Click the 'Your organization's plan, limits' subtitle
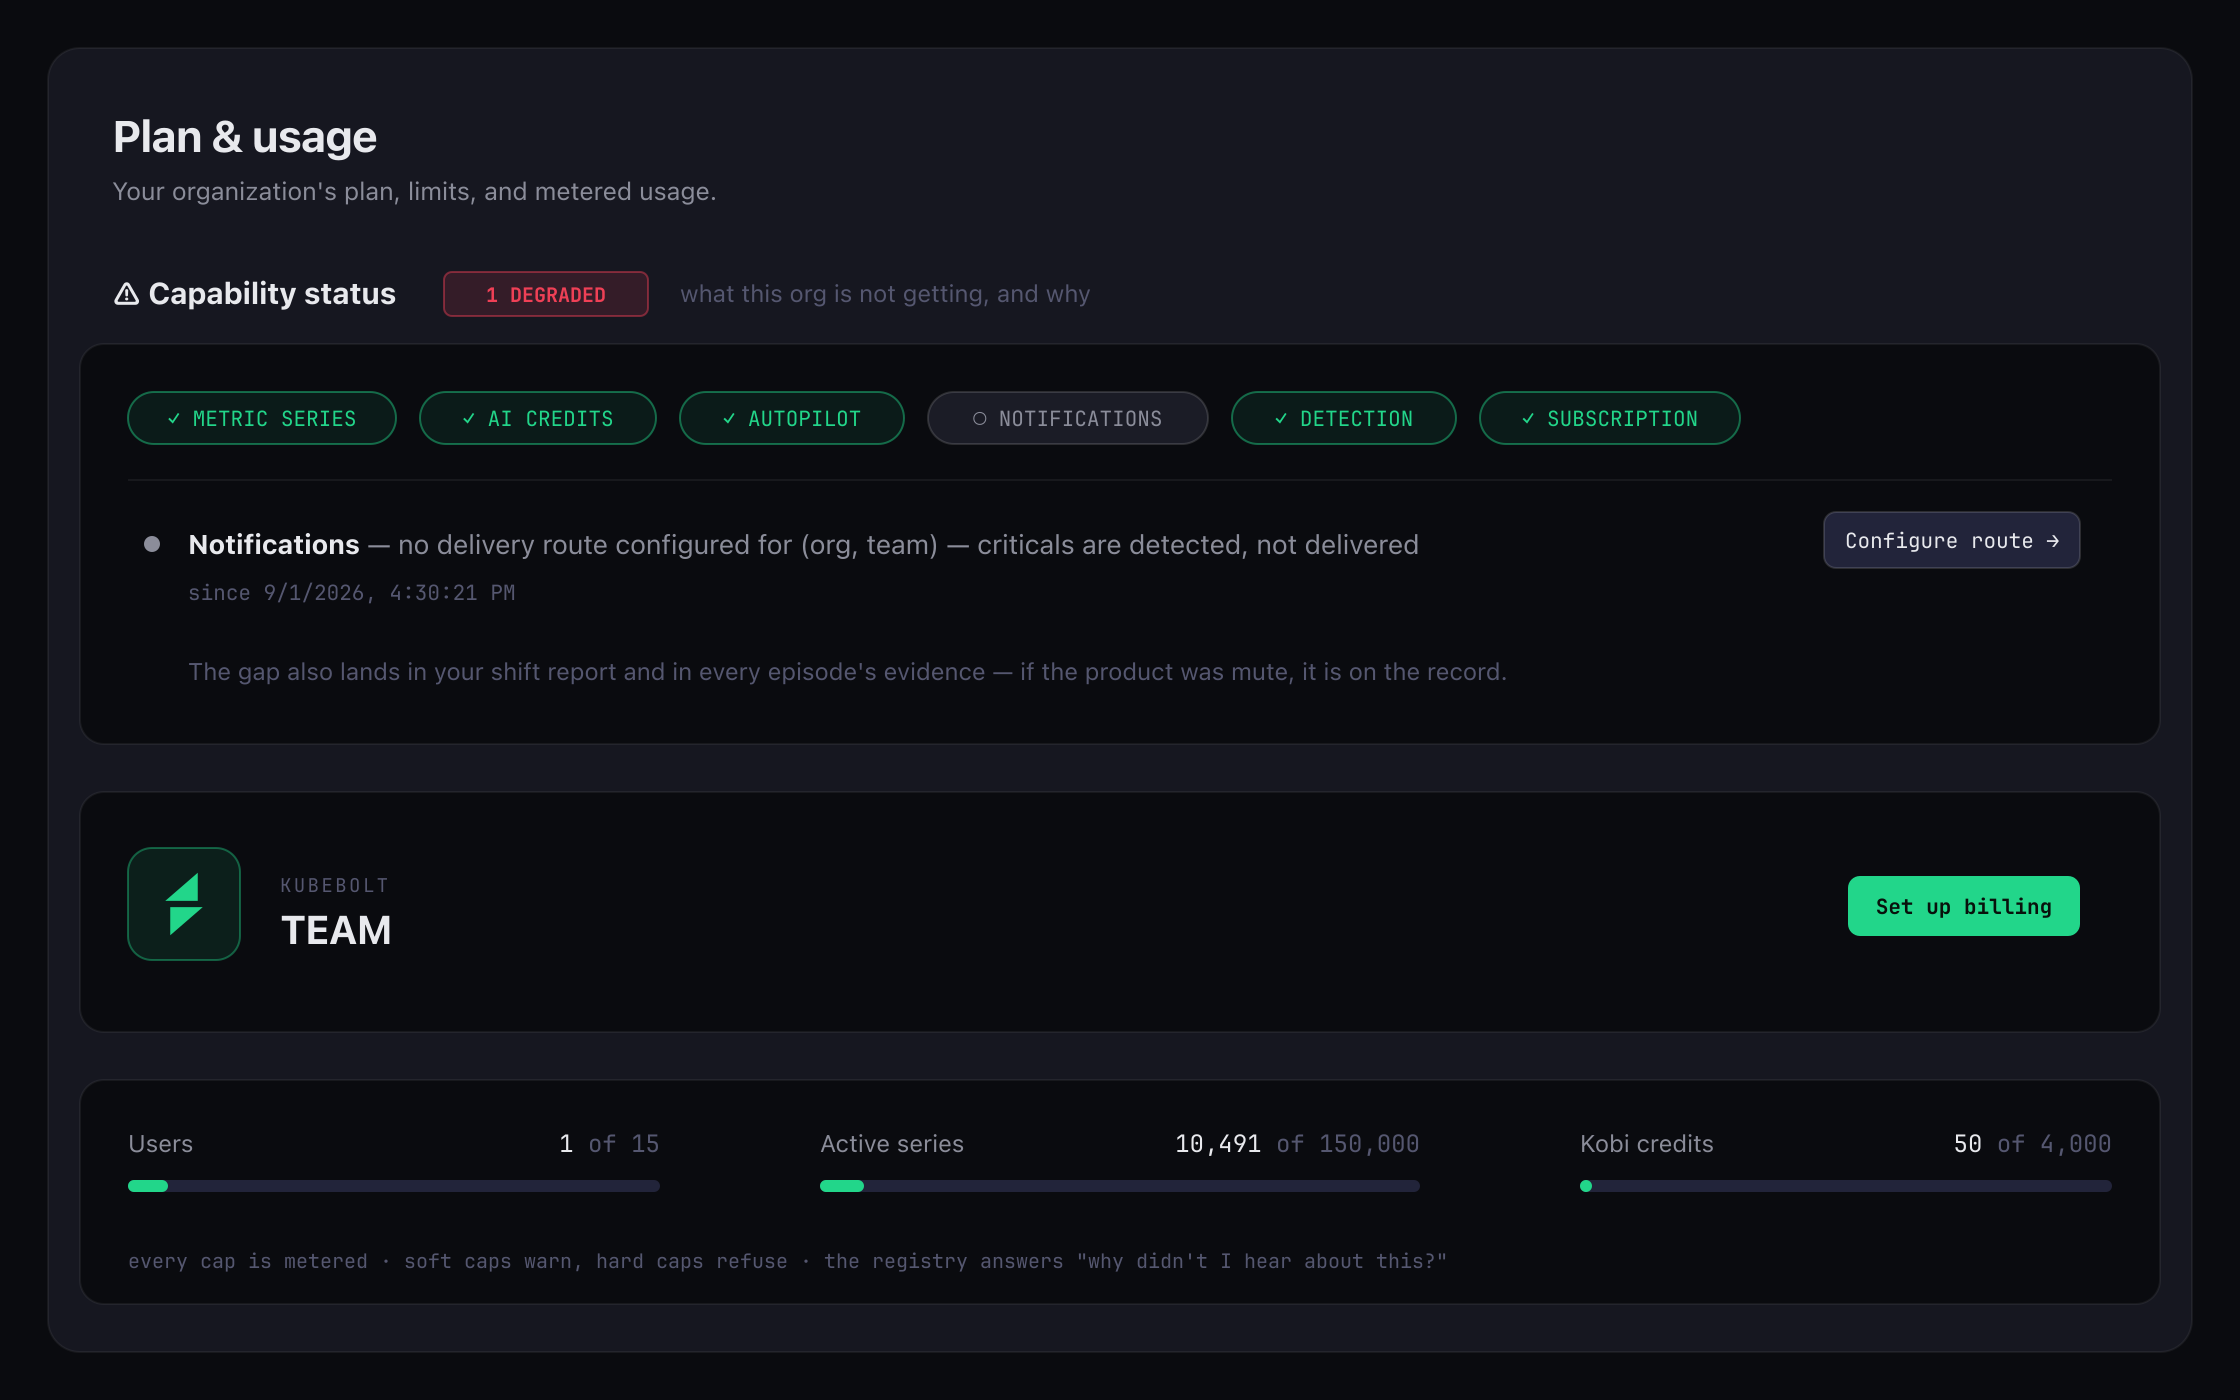Viewport: 2240px width, 1400px height. [x=414, y=191]
